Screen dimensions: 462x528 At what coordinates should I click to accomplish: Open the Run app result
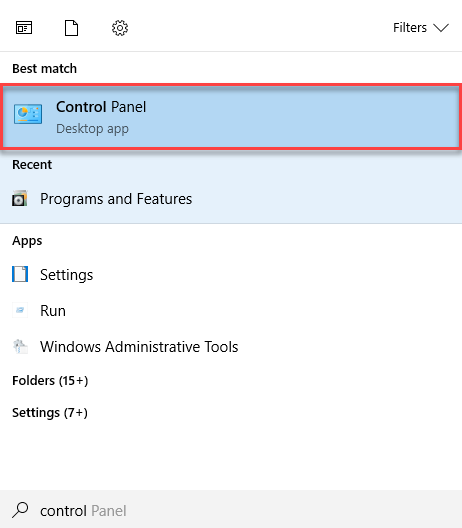(231, 310)
